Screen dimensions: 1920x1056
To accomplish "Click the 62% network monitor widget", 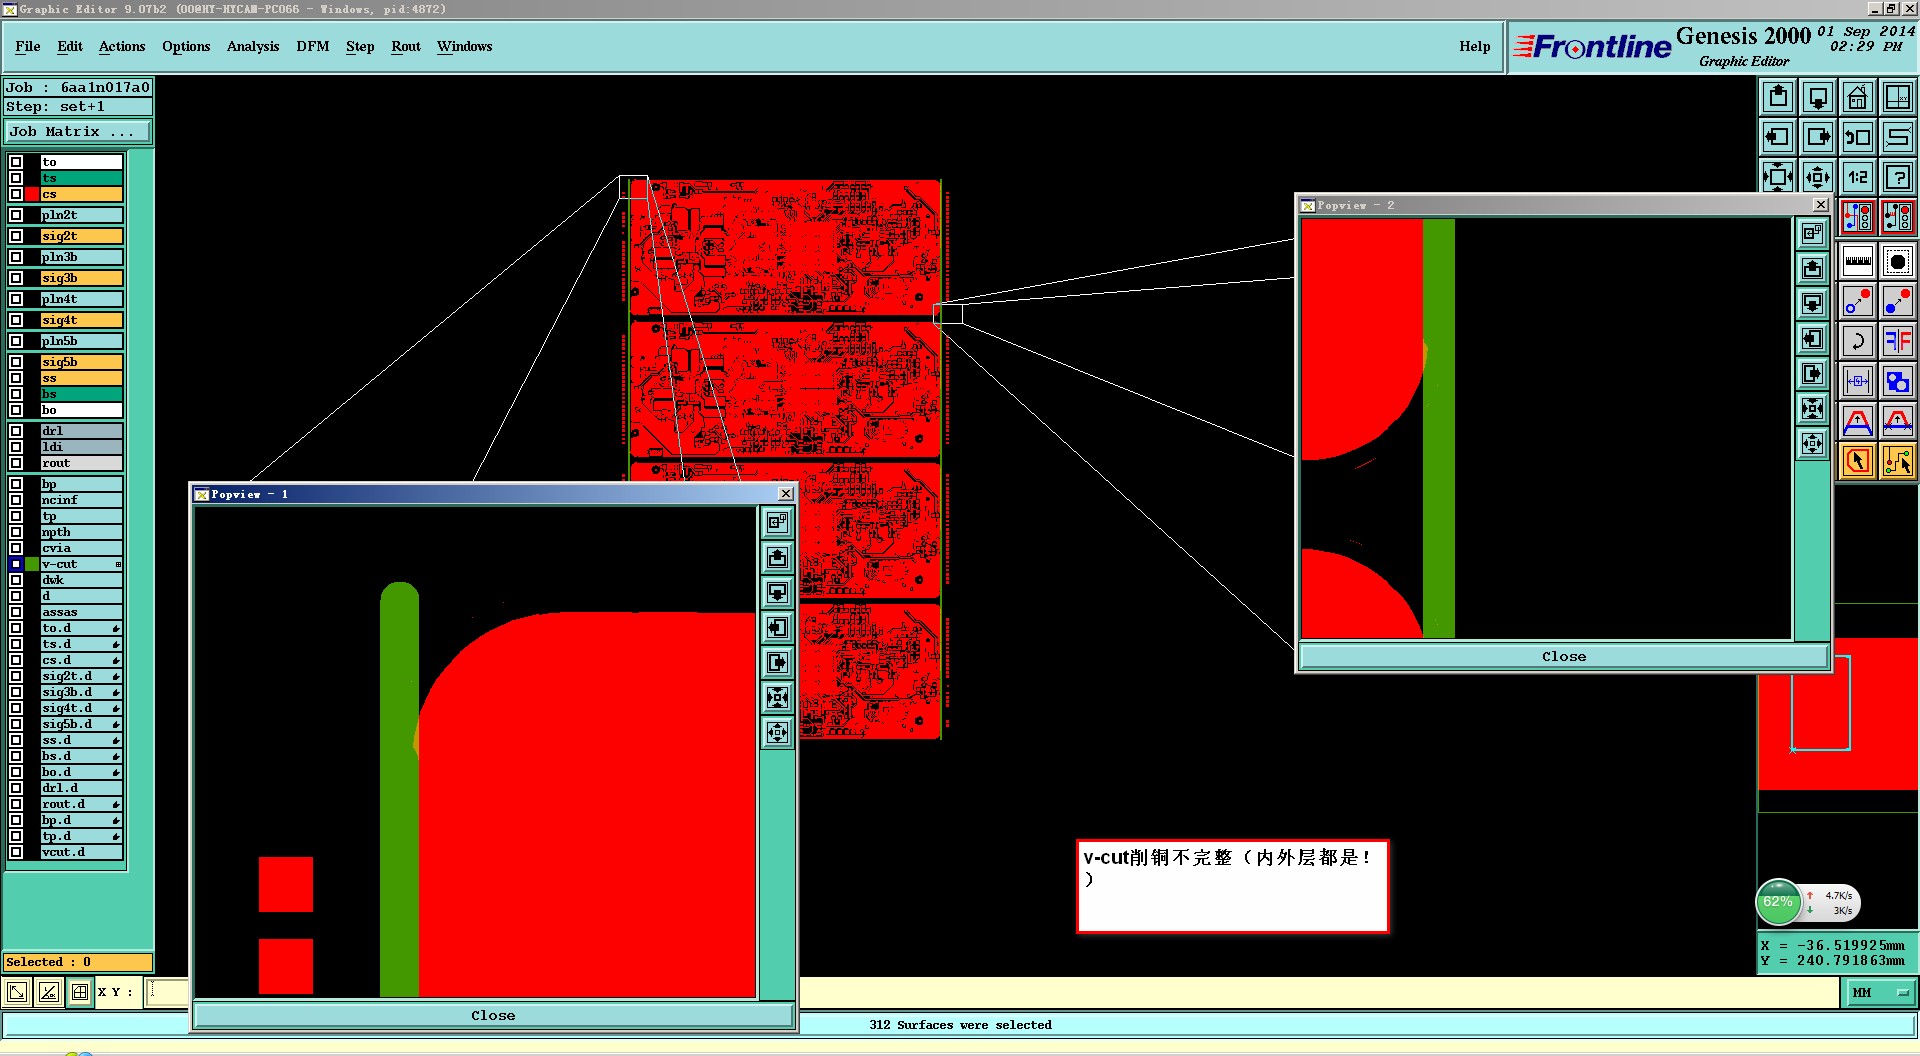I will 1808,902.
